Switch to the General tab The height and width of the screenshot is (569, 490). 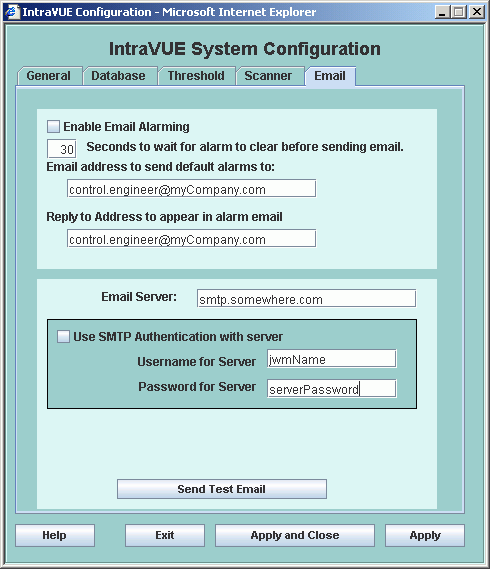(x=49, y=76)
